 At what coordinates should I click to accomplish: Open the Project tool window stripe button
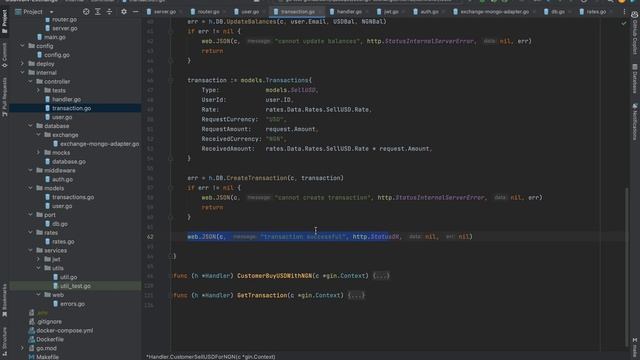4,21
